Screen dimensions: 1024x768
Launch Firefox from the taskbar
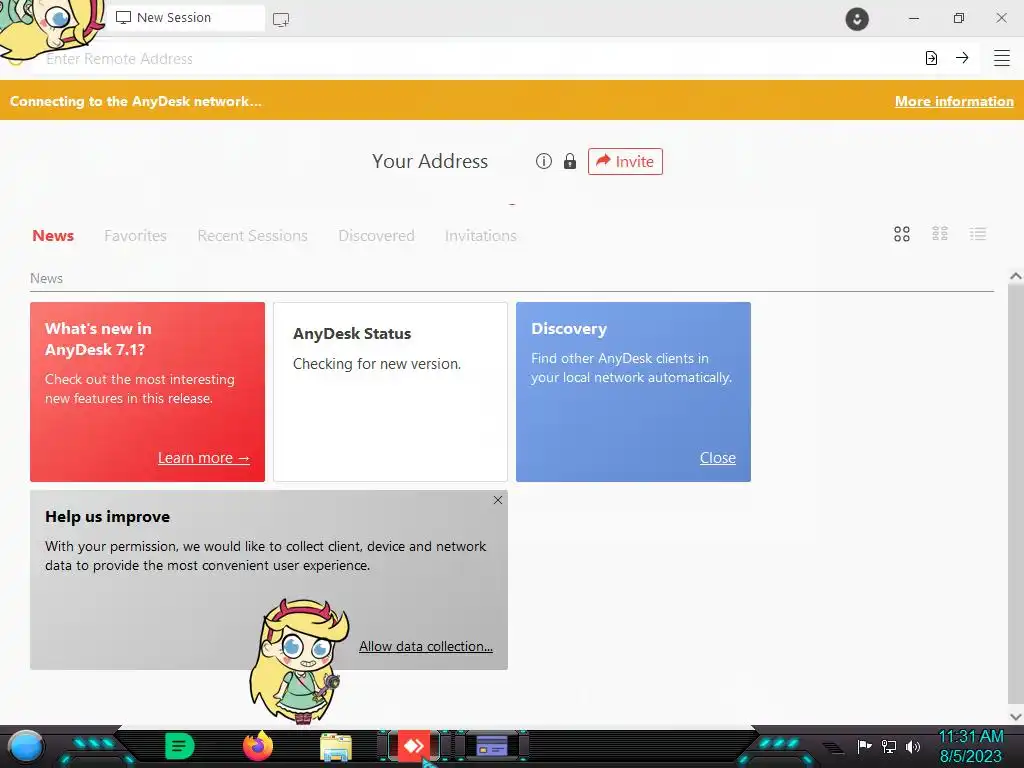259,746
